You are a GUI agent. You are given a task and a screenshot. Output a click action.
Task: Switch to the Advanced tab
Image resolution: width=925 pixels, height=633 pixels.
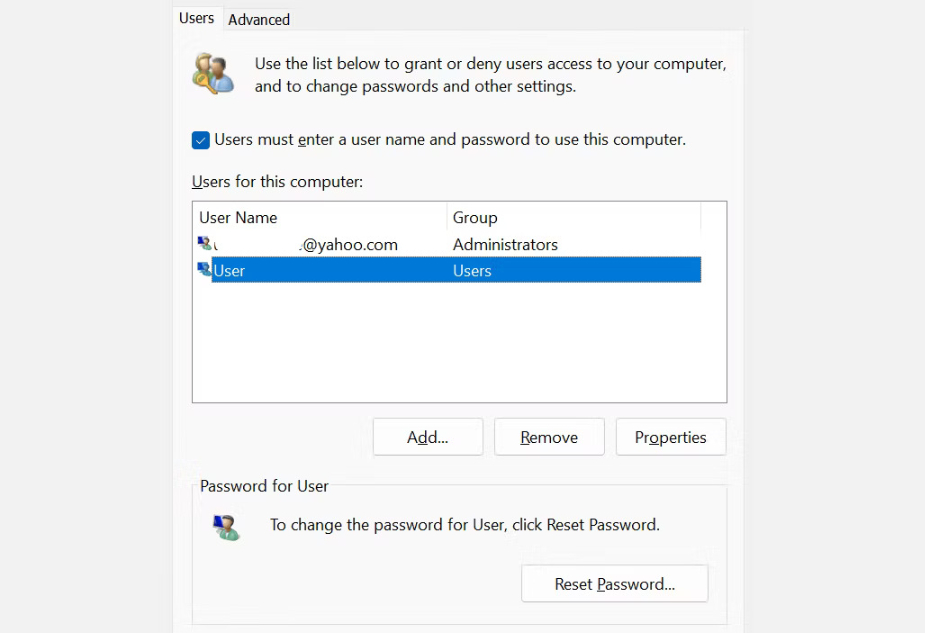[258, 19]
